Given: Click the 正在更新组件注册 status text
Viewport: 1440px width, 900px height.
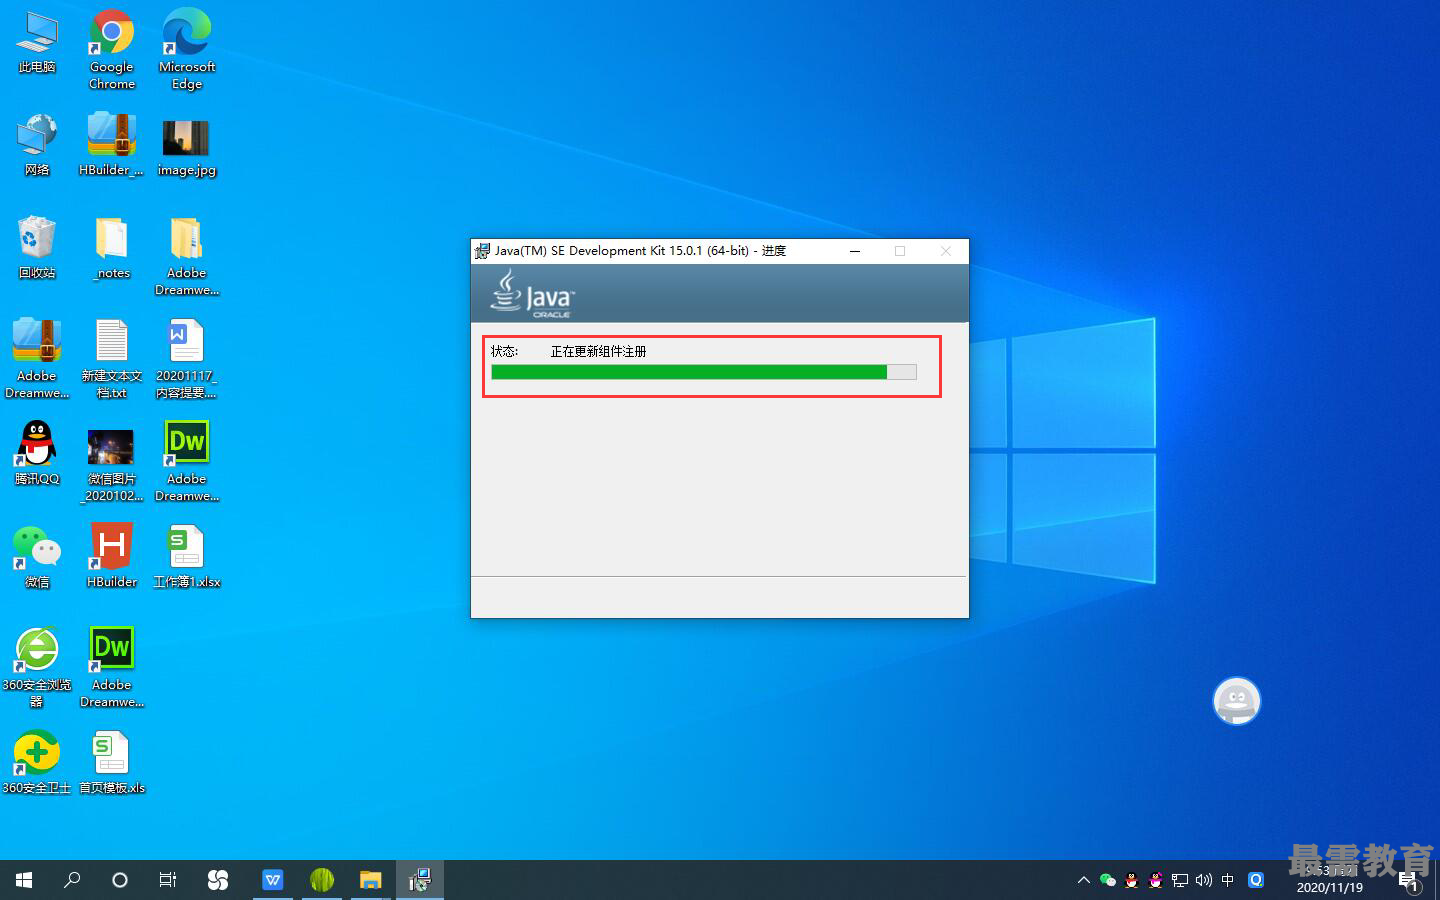Looking at the screenshot, I should point(598,351).
